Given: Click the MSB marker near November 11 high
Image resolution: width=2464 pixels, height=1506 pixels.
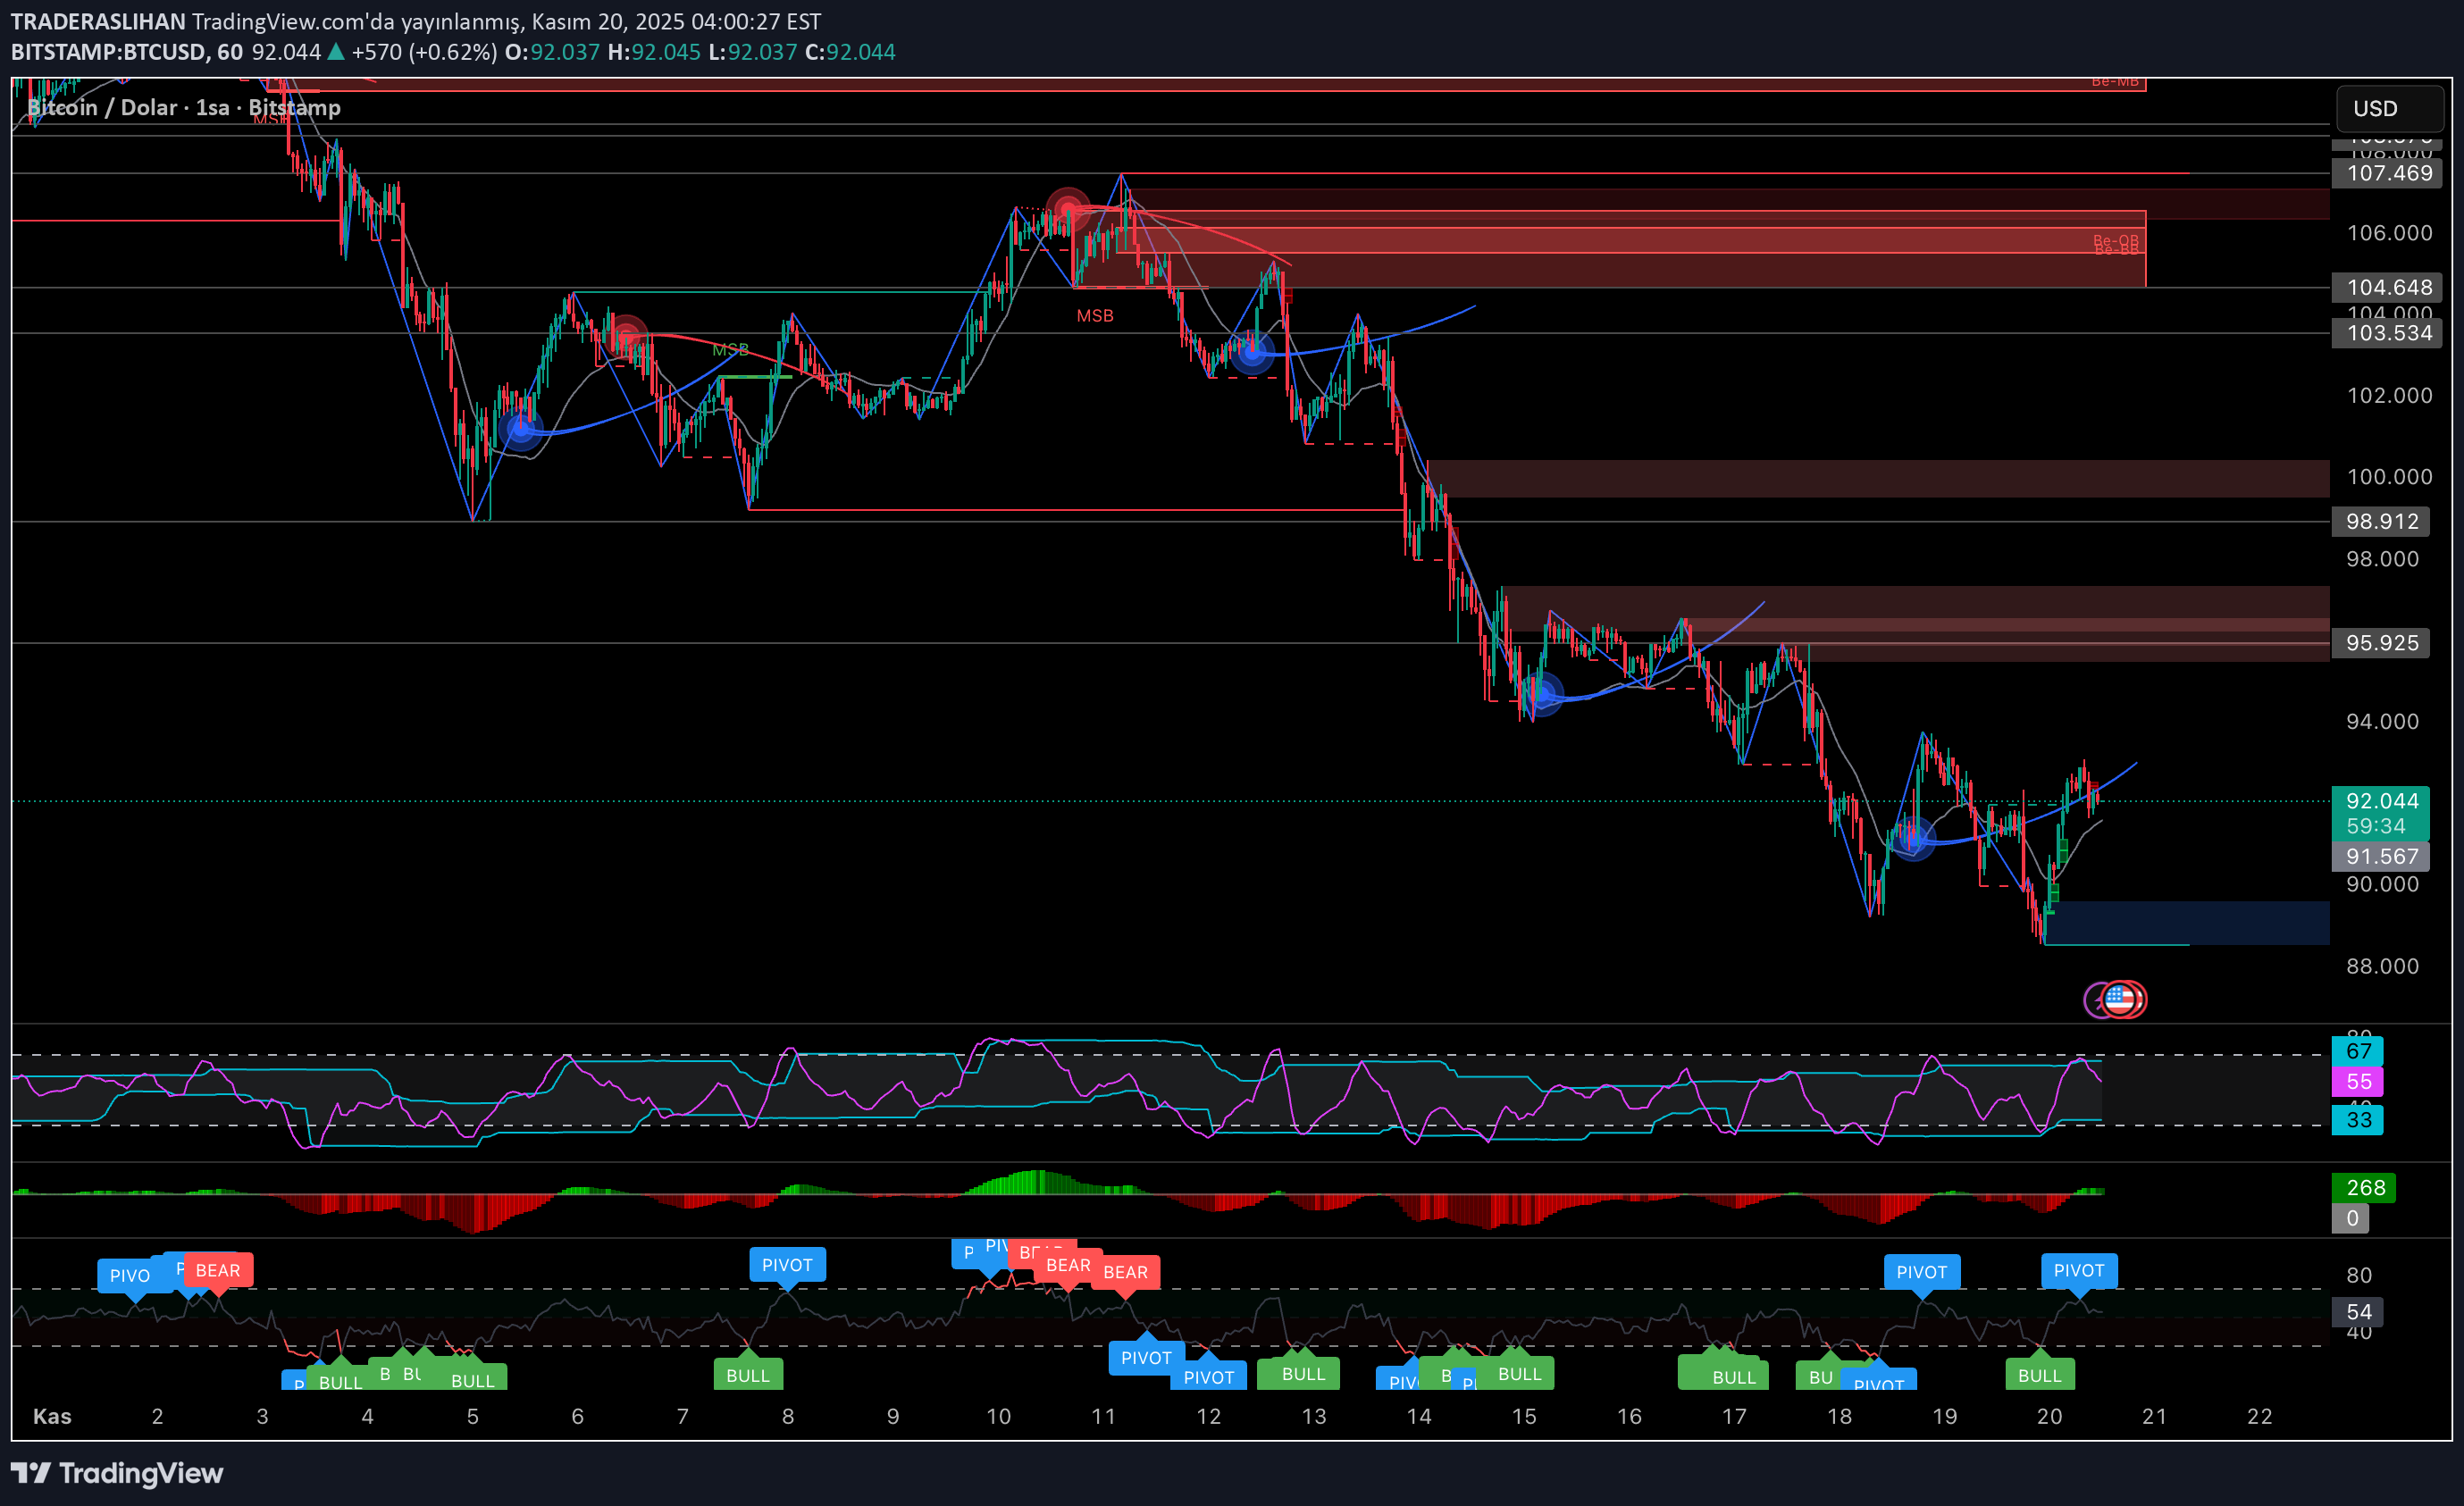Looking at the screenshot, I should pyautogui.click(x=1095, y=315).
